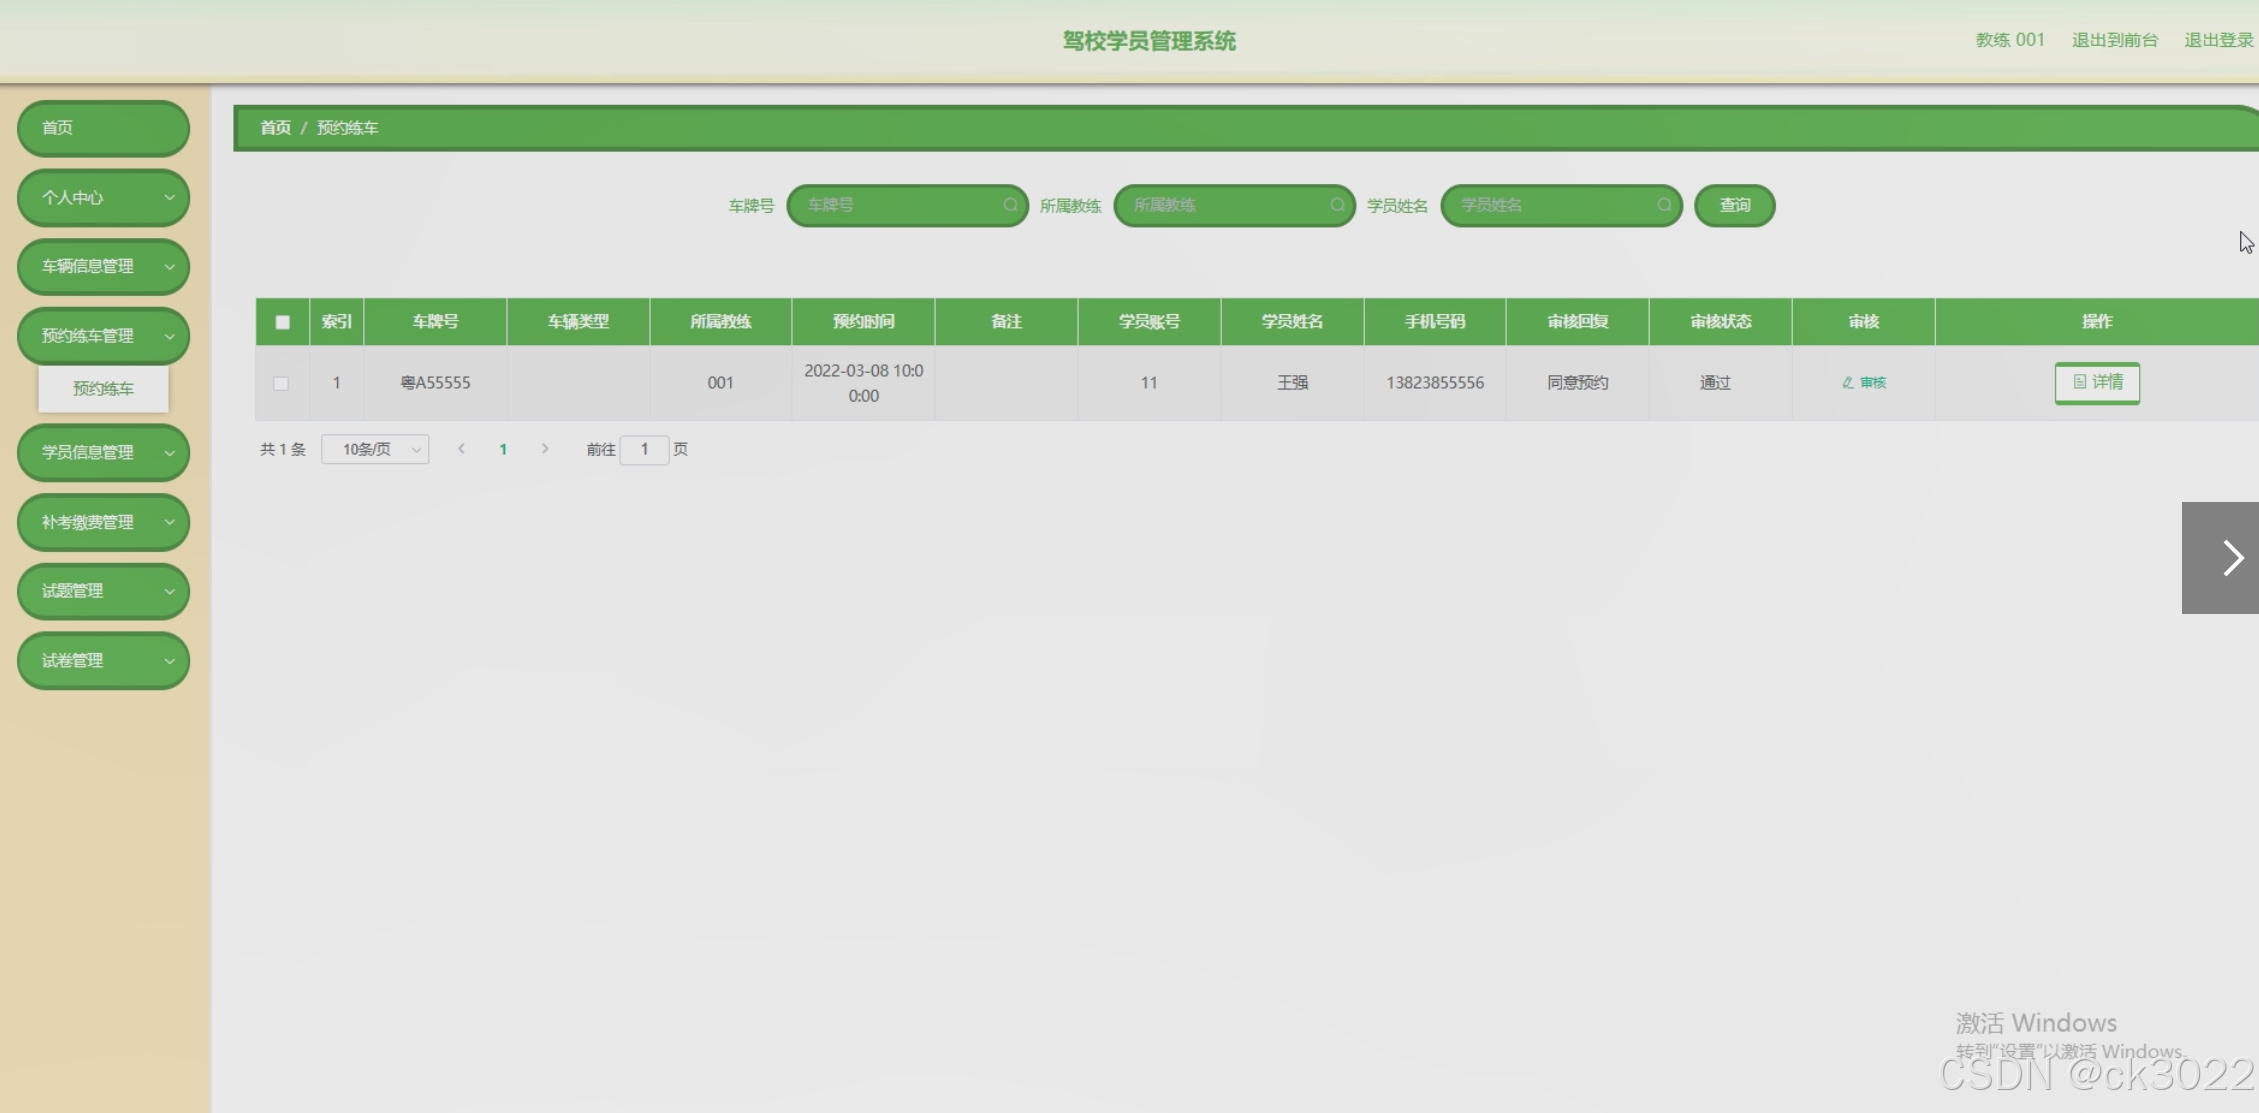This screenshot has height=1113, width=2259.
Task: Open the 首页 sidebar menu item
Action: 103,128
